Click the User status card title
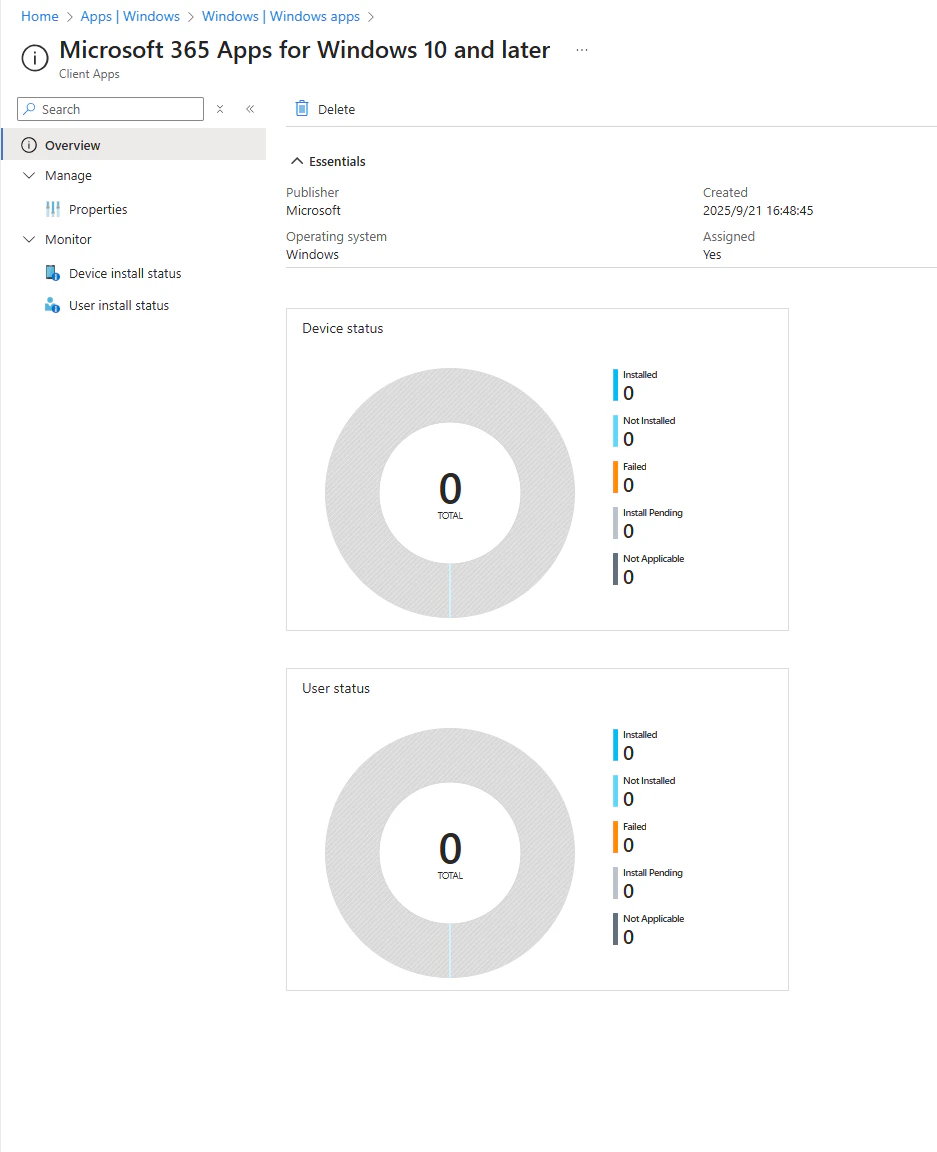 tap(336, 688)
